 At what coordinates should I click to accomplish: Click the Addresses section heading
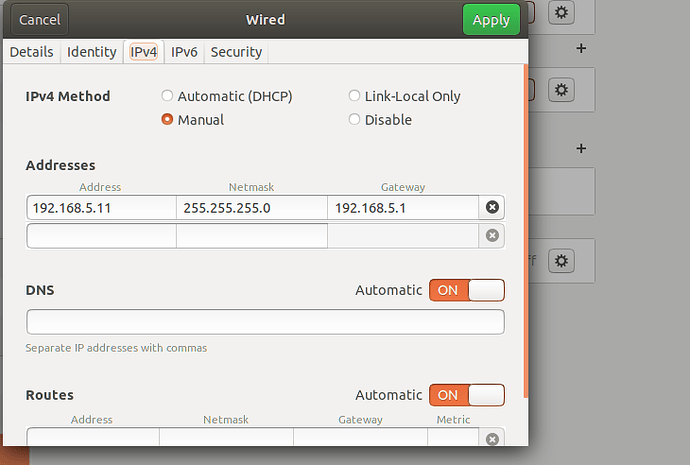pyautogui.click(x=60, y=165)
